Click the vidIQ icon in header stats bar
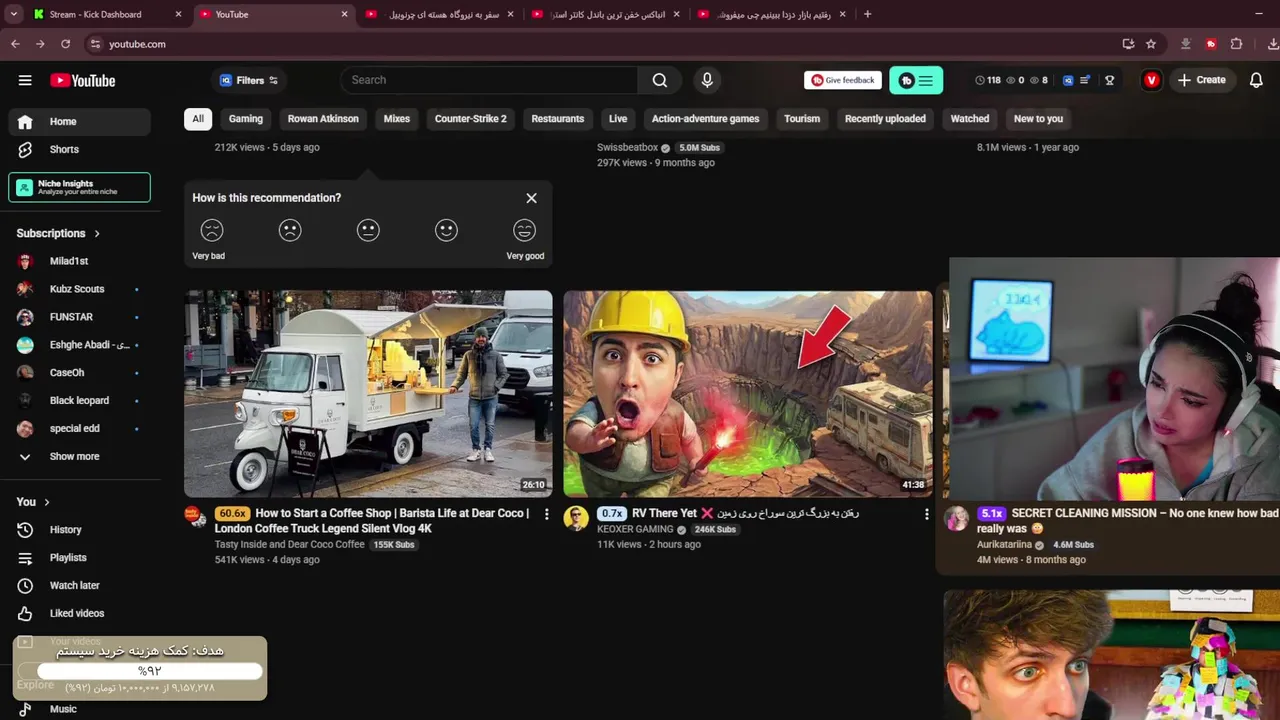This screenshot has width=1280, height=720. click(x=1068, y=80)
